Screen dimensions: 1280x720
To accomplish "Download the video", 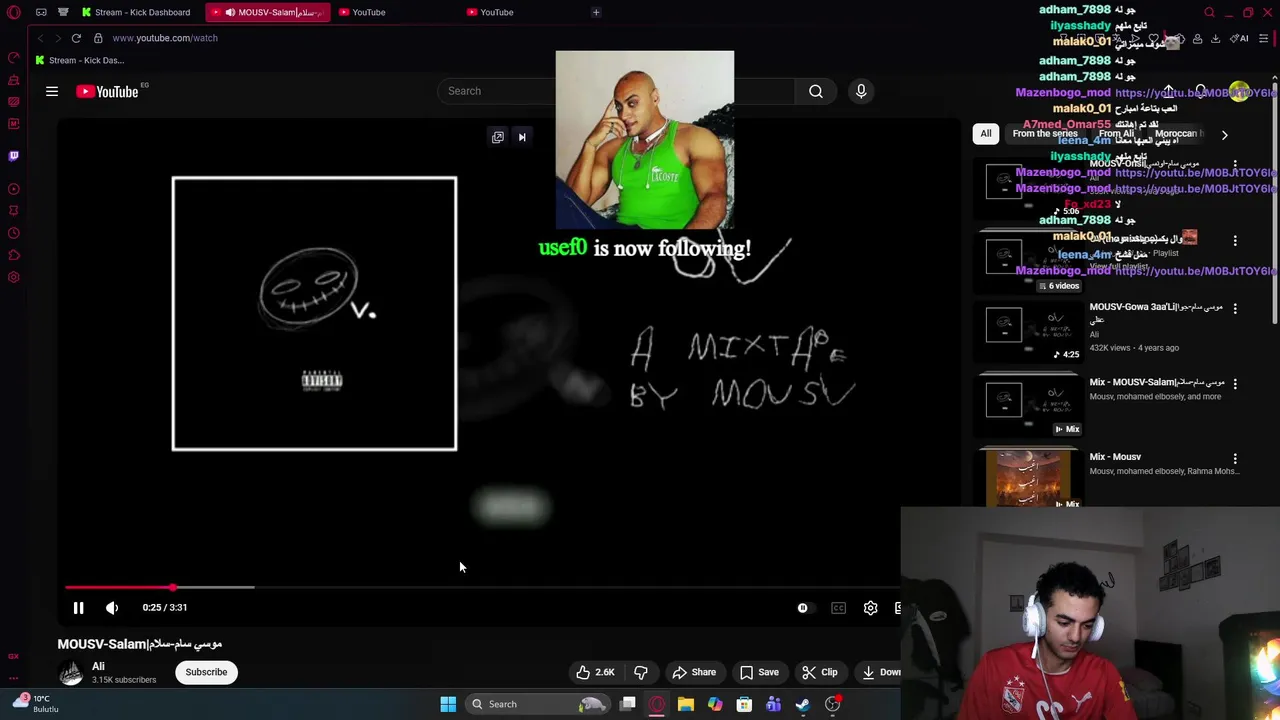I will click(878, 672).
